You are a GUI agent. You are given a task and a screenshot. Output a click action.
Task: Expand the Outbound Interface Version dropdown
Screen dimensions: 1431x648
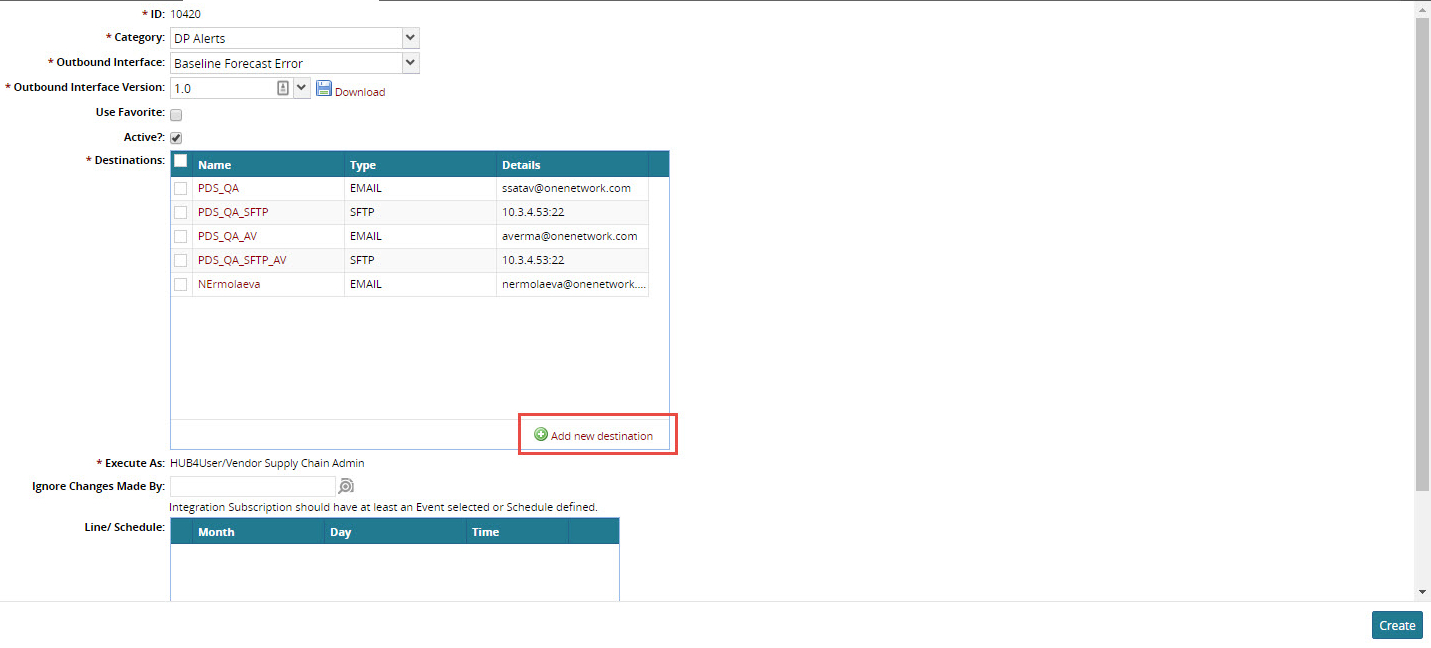click(x=302, y=87)
